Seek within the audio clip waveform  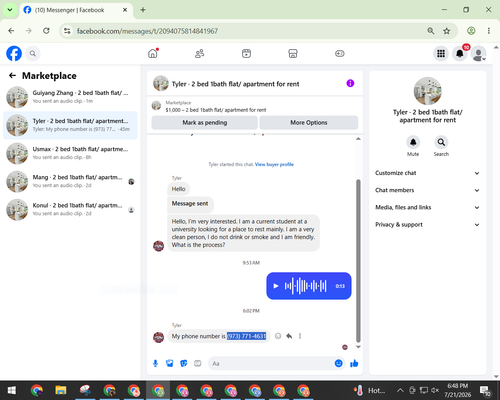306,286
